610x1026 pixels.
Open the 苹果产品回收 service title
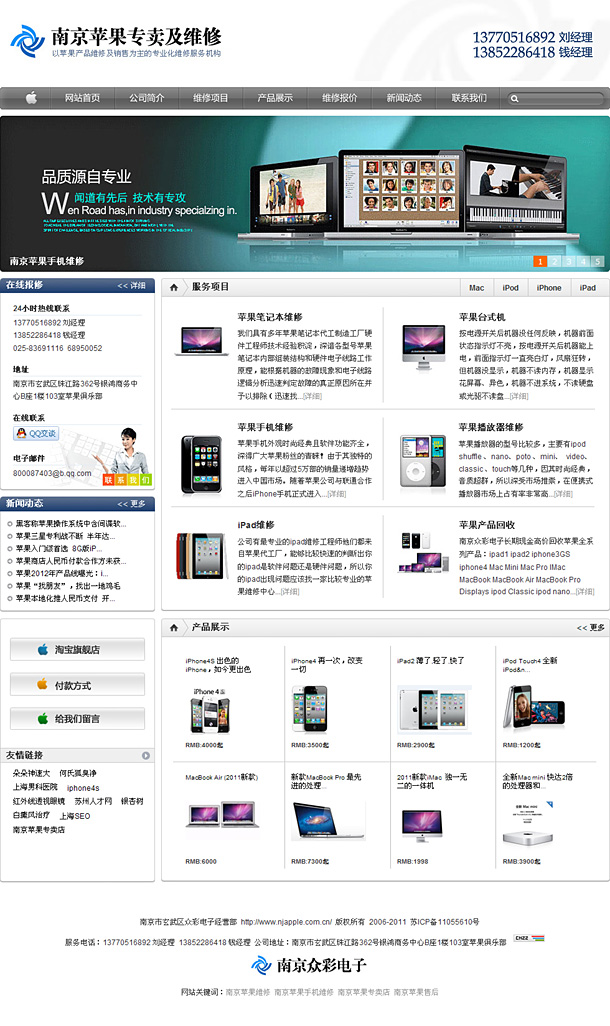point(486,525)
